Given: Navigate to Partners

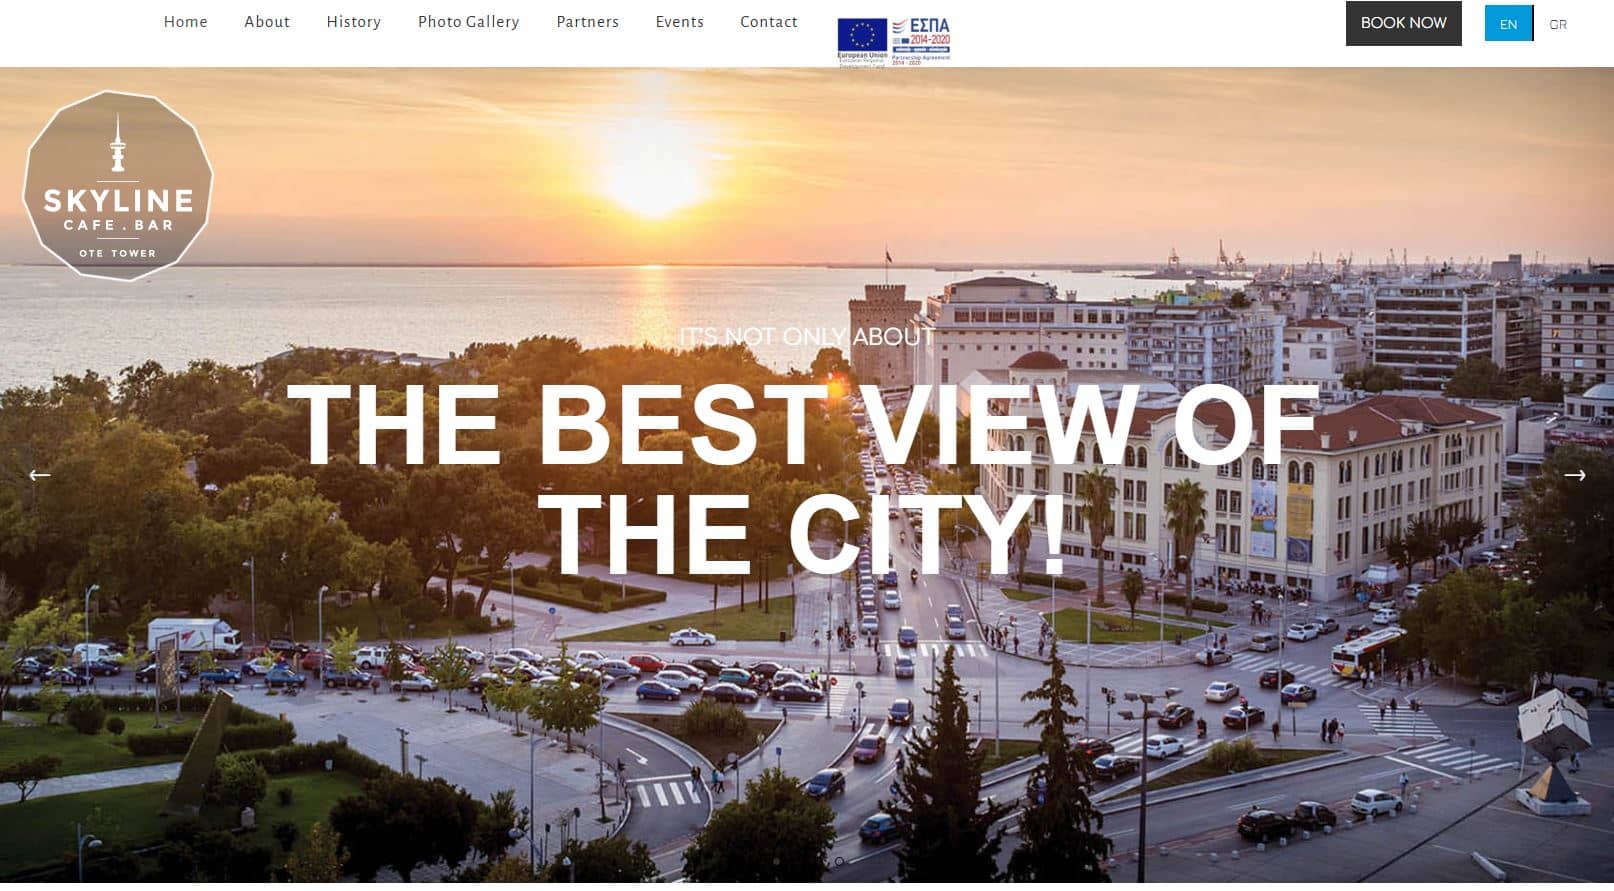Looking at the screenshot, I should click(x=587, y=22).
